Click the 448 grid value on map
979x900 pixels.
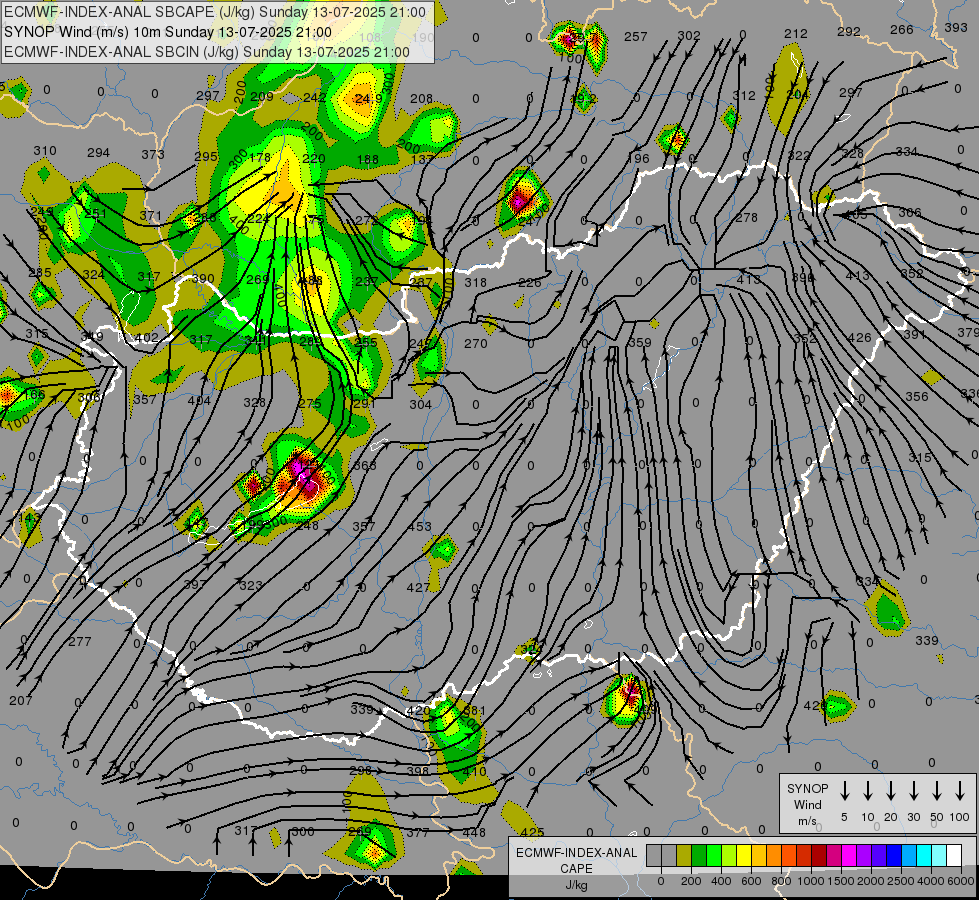tap(474, 832)
